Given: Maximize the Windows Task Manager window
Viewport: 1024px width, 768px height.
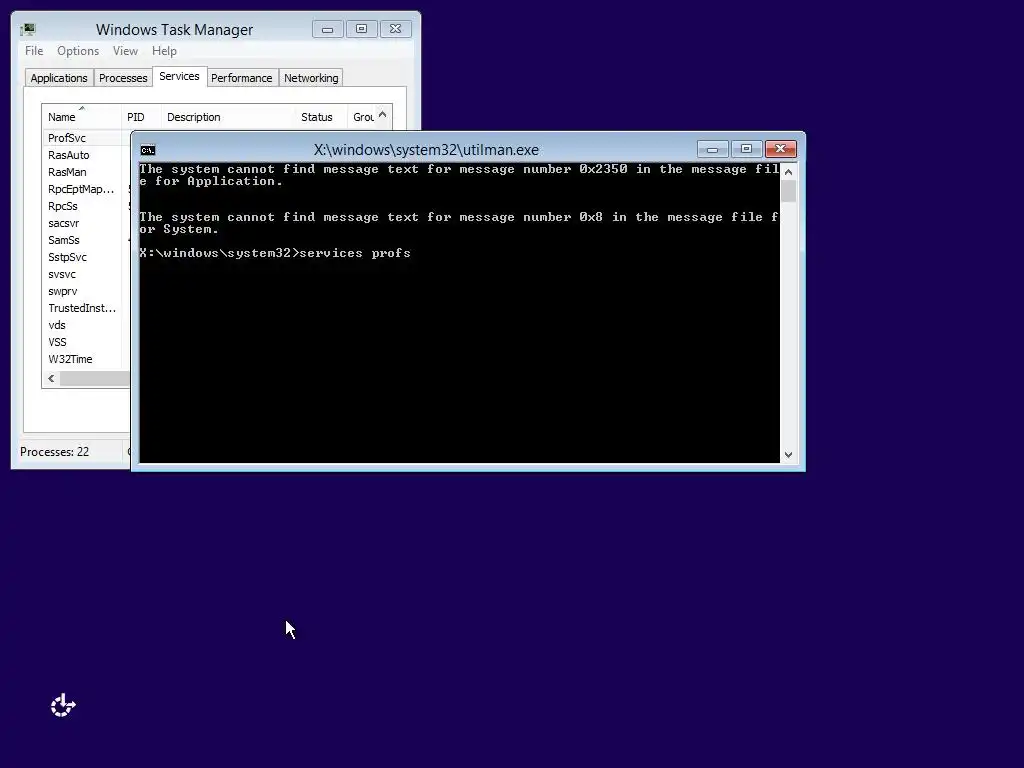Looking at the screenshot, I should coord(362,29).
